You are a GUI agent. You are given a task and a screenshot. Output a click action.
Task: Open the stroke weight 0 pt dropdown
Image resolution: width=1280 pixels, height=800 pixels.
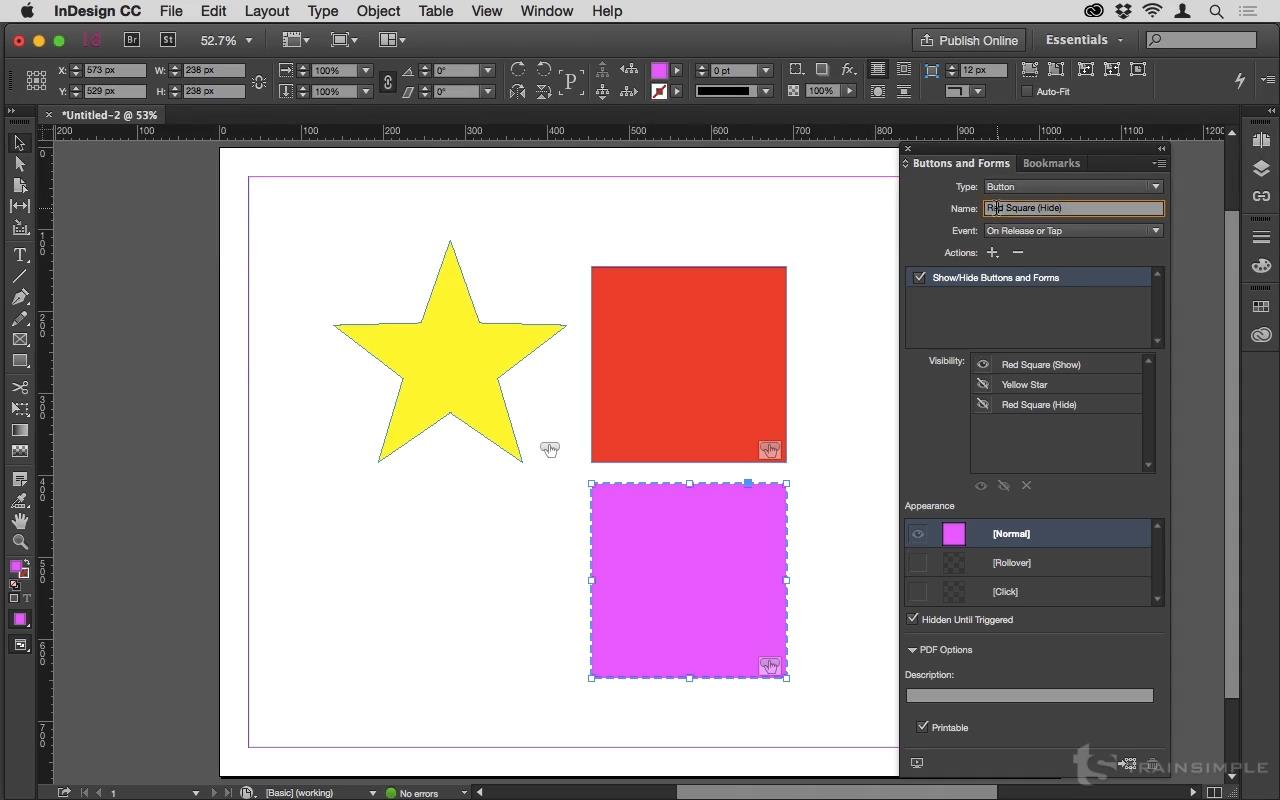(x=766, y=70)
